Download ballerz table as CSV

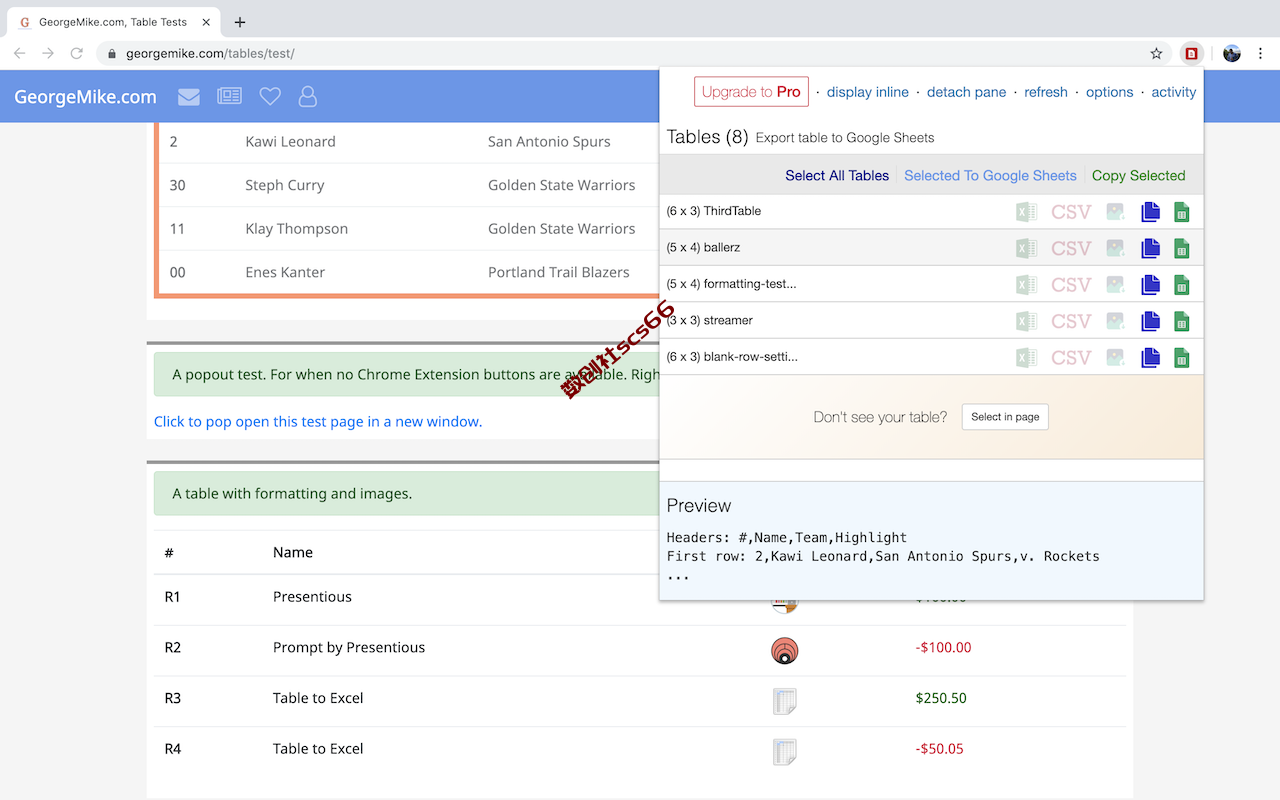click(x=1071, y=248)
